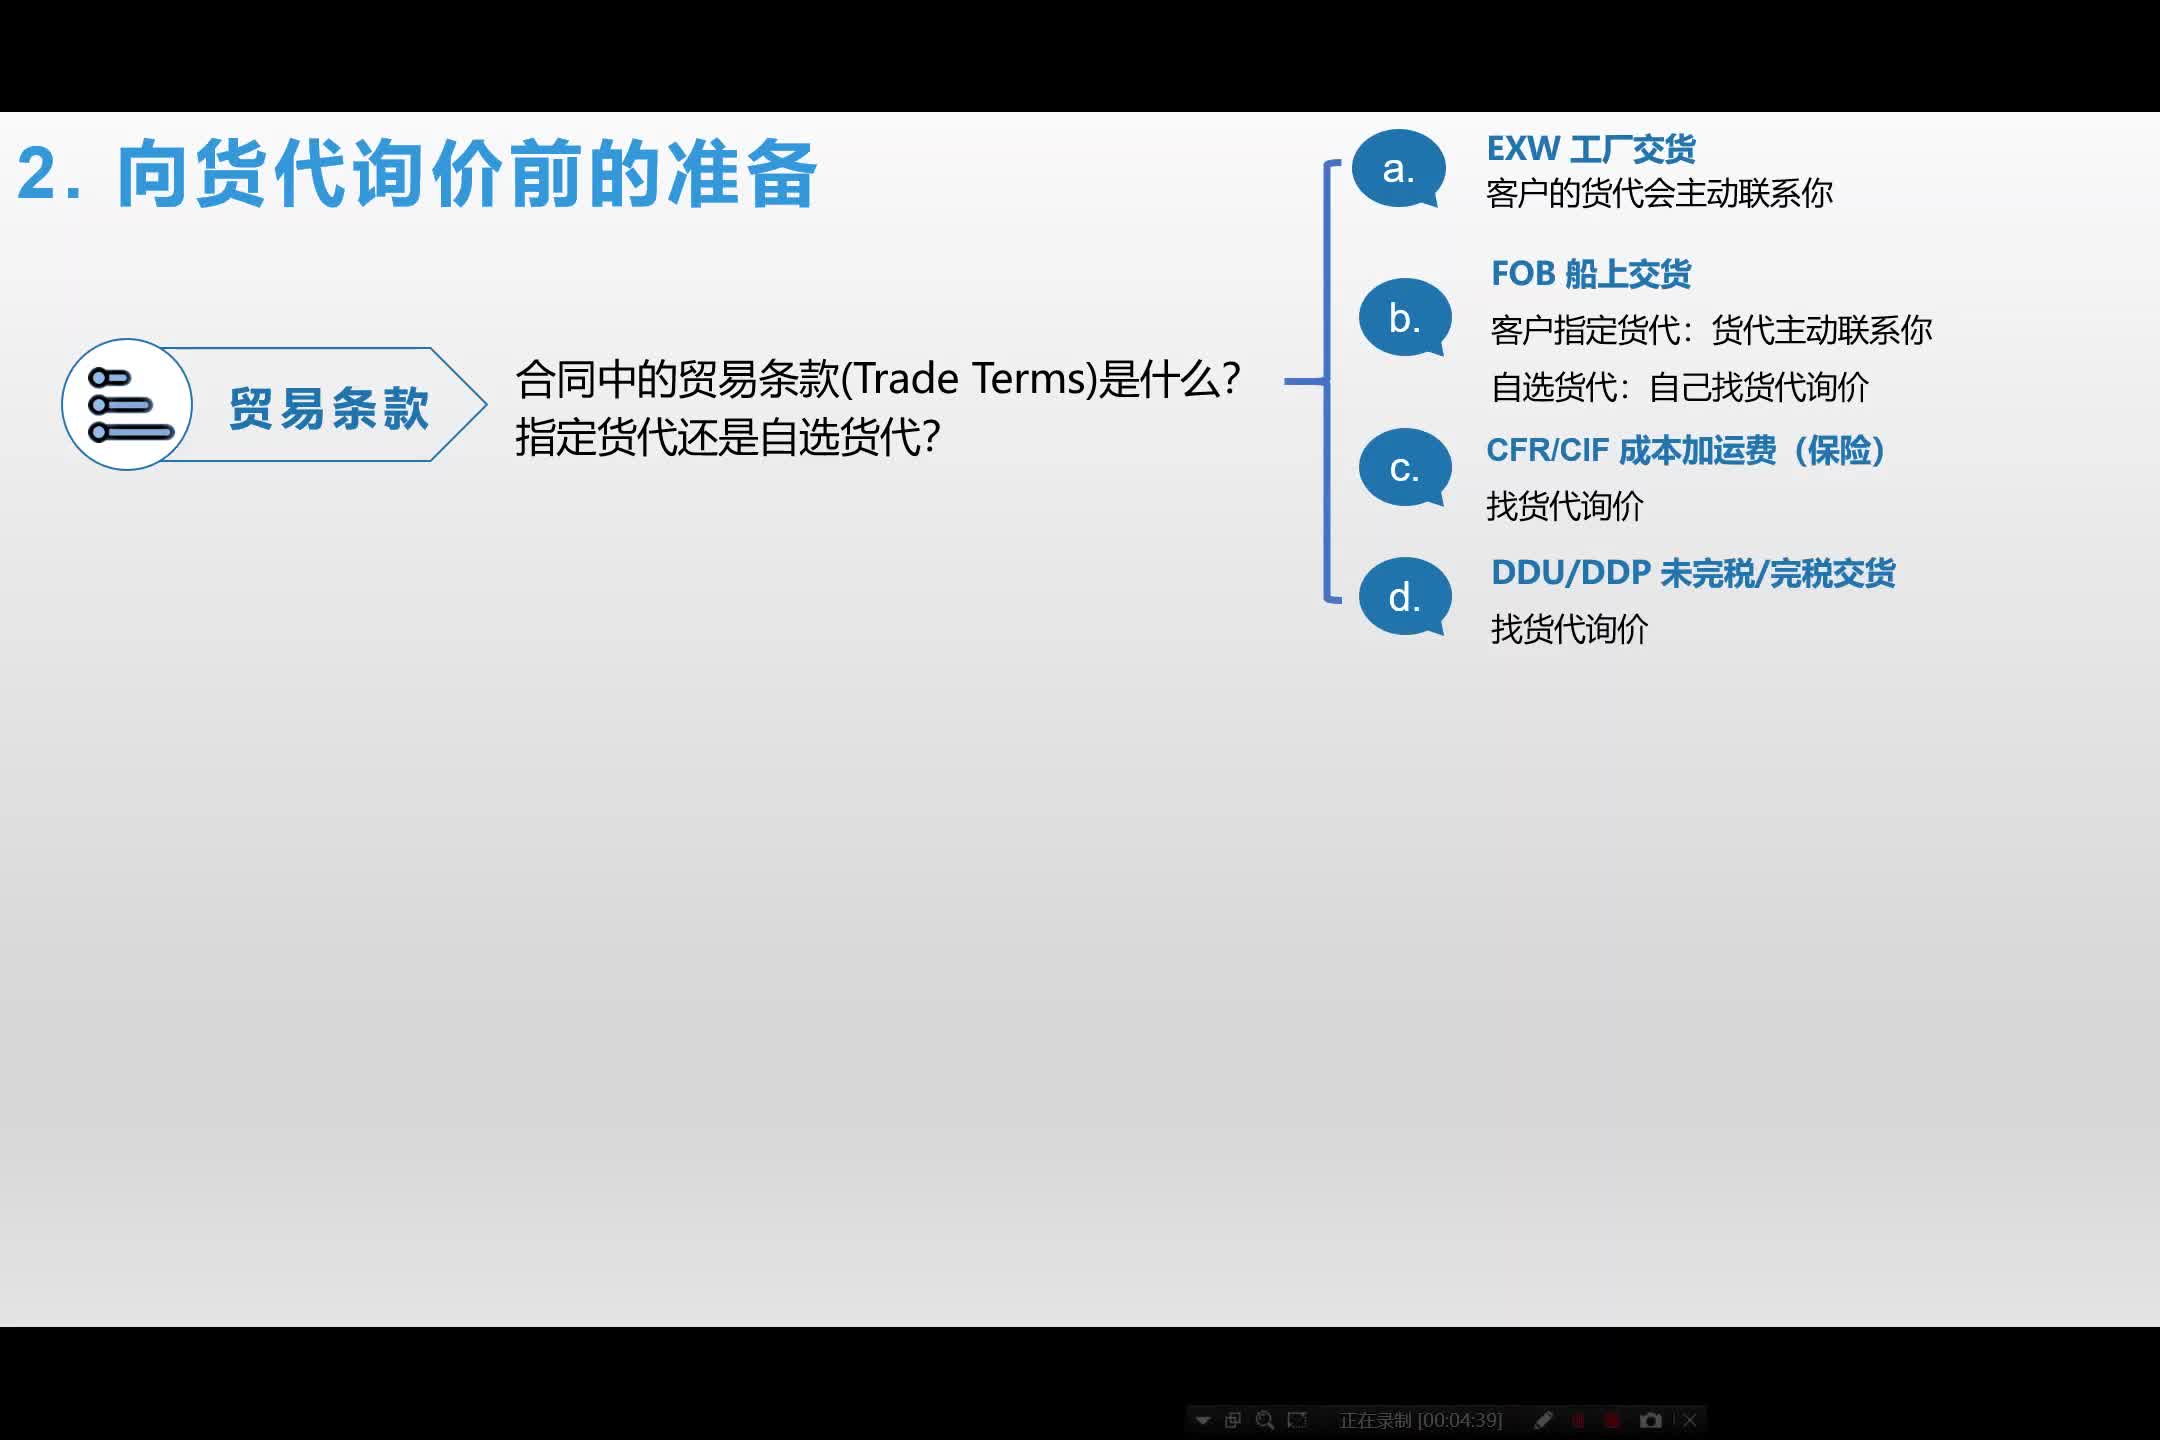Click the slide title 2. 向货代询价前的准备
This screenshot has width=2160, height=1440.
tap(417, 174)
